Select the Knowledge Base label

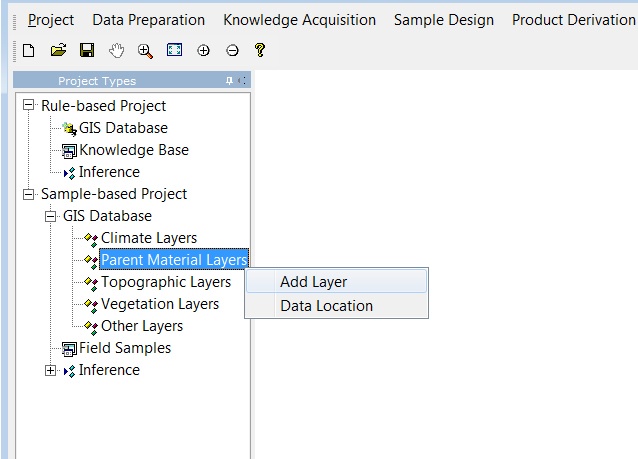pos(134,150)
